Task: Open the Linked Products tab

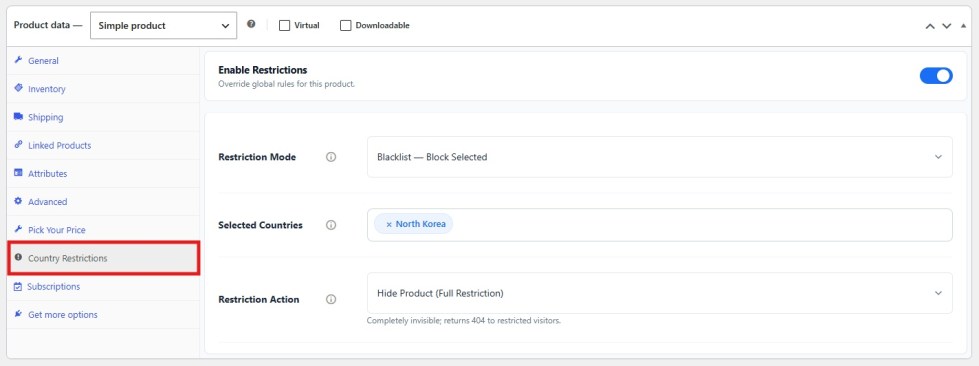Action: click(x=103, y=145)
